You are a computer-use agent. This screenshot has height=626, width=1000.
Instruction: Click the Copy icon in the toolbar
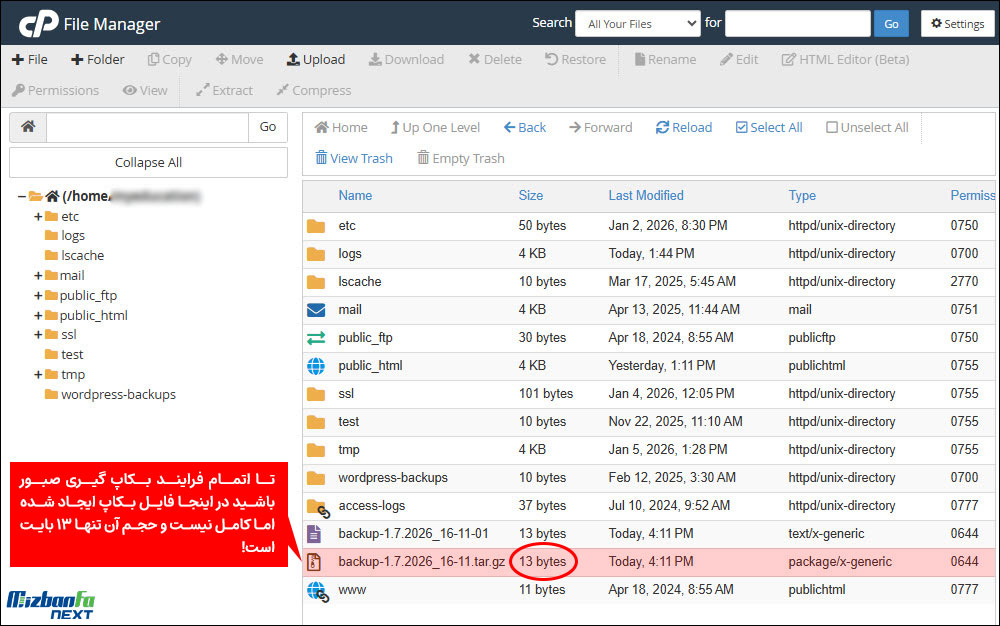(x=169, y=60)
